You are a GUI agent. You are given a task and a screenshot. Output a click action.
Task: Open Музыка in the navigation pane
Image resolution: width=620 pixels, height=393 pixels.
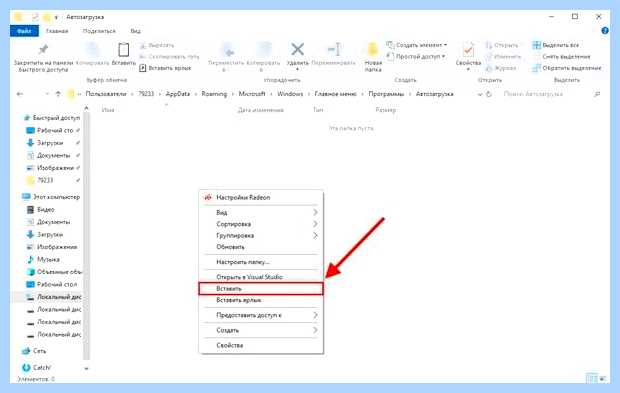pos(43,259)
